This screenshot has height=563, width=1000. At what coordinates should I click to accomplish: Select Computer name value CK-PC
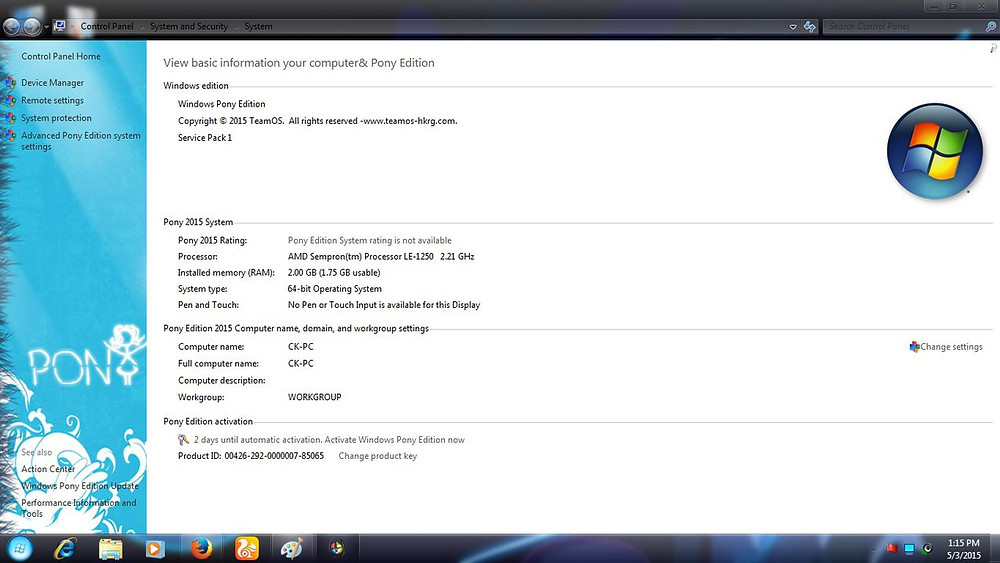click(300, 347)
